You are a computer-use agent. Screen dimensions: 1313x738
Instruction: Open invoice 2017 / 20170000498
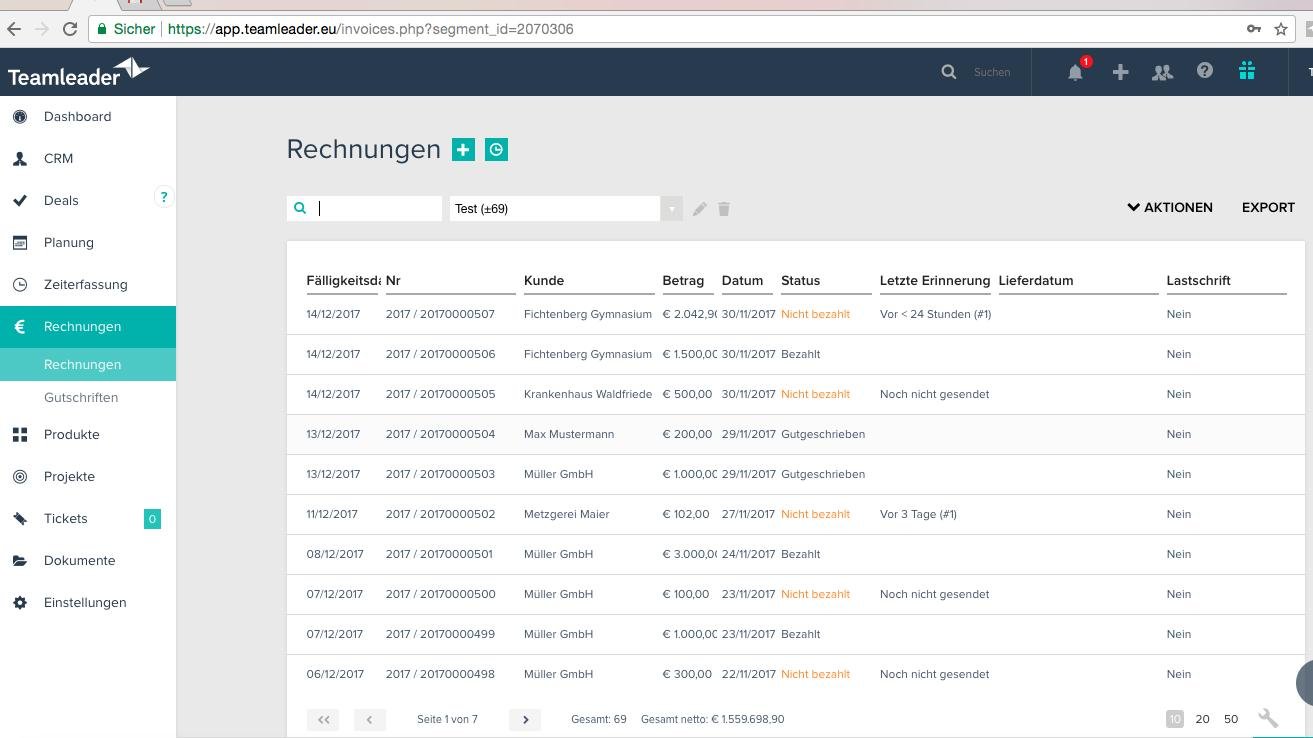pyautogui.click(x=440, y=674)
